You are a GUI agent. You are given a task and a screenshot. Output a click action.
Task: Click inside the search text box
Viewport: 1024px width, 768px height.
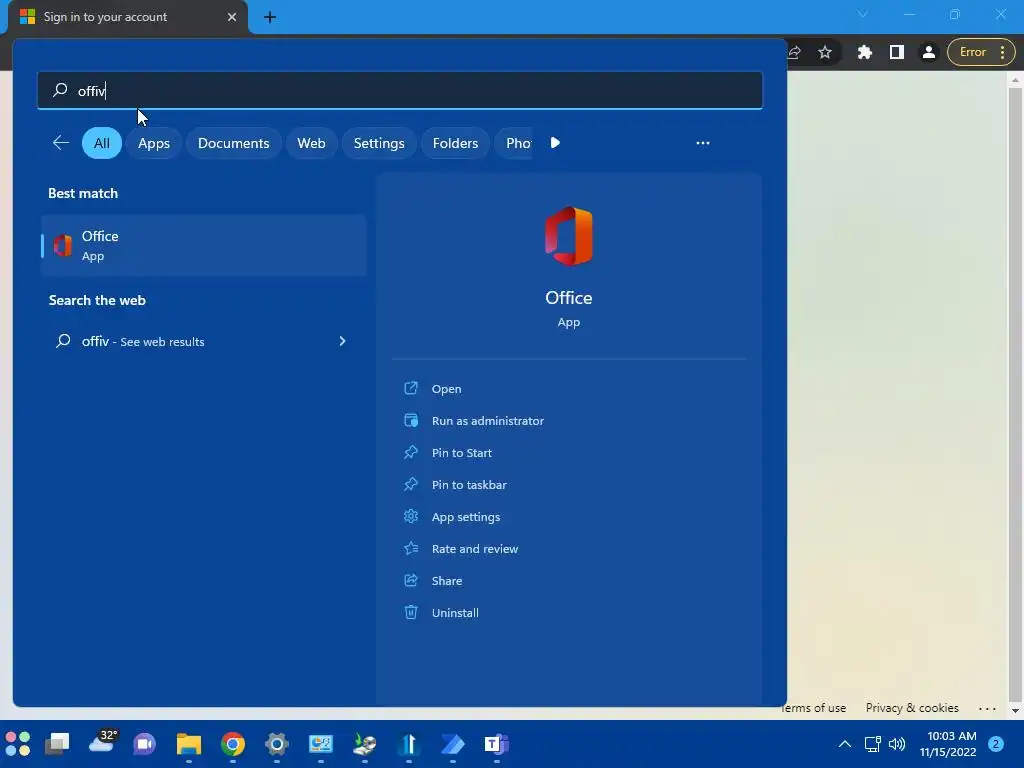(x=400, y=90)
